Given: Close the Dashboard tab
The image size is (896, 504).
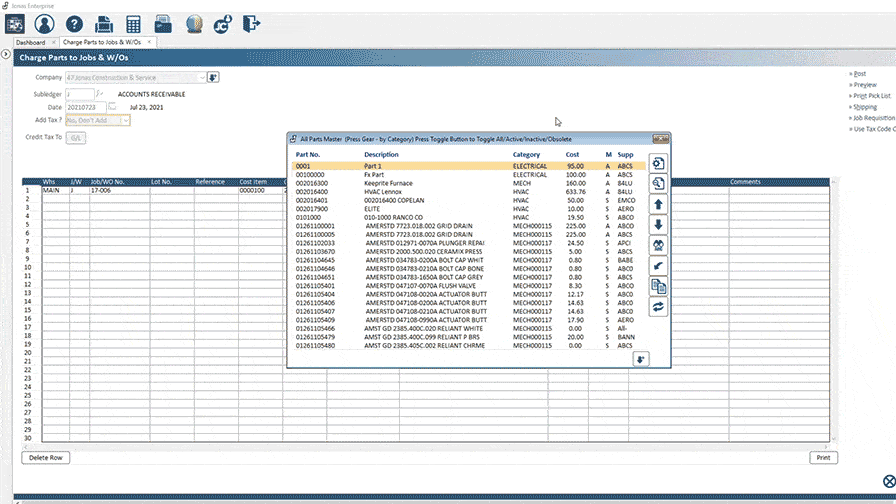Looking at the screenshot, I should (x=54, y=42).
